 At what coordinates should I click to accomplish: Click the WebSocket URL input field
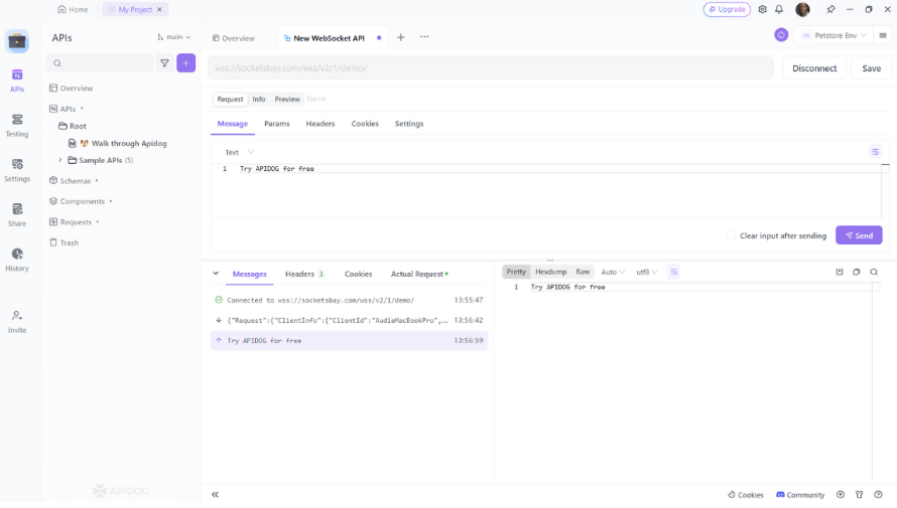pyautogui.click(x=490, y=68)
